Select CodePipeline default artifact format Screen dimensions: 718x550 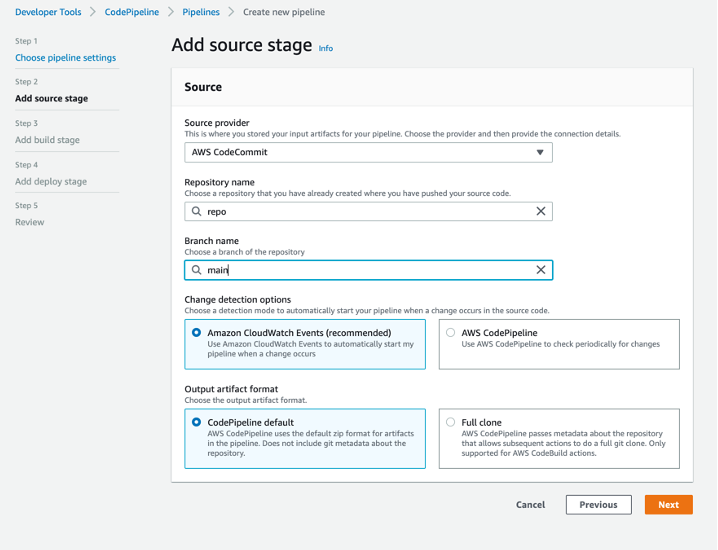point(196,422)
